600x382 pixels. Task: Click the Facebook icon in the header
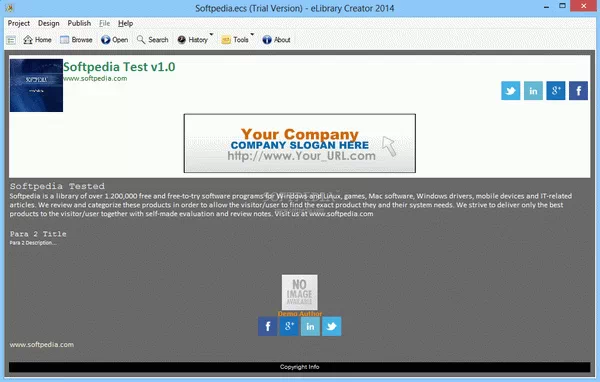click(578, 91)
